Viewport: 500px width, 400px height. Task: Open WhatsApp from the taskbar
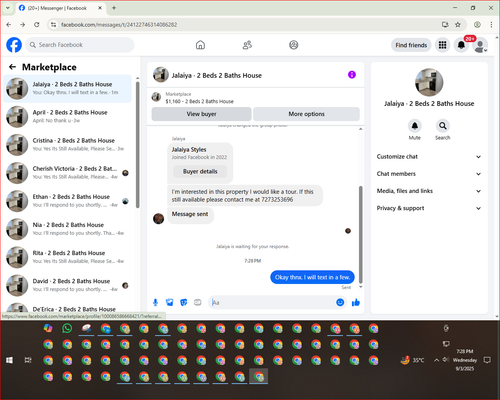tap(67, 328)
